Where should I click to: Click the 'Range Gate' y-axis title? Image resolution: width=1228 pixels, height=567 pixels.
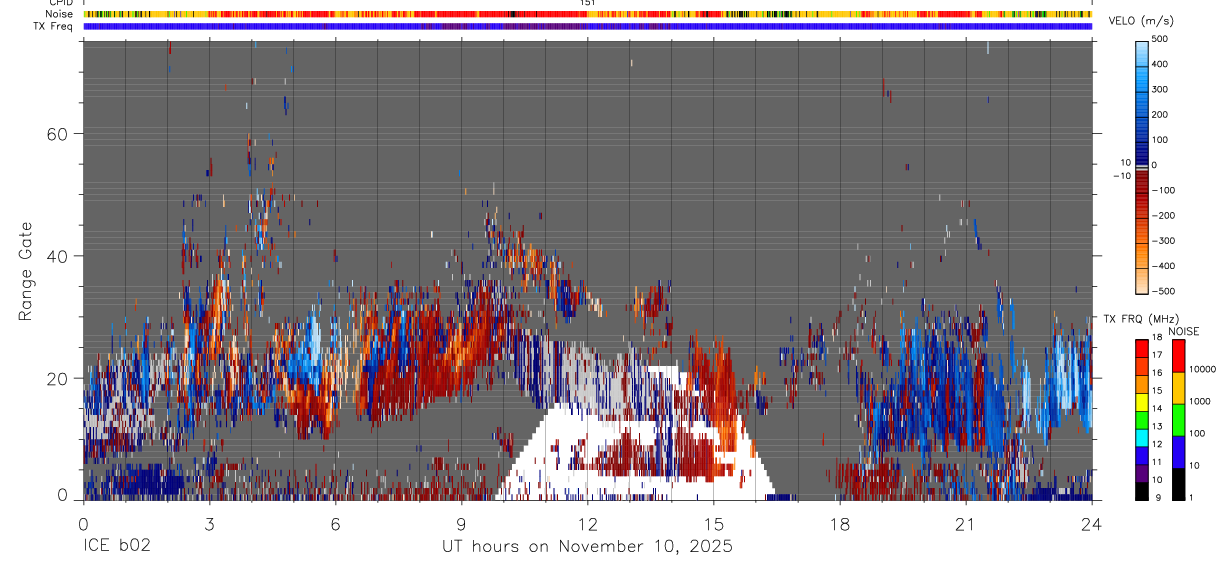pyautogui.click(x=27, y=271)
